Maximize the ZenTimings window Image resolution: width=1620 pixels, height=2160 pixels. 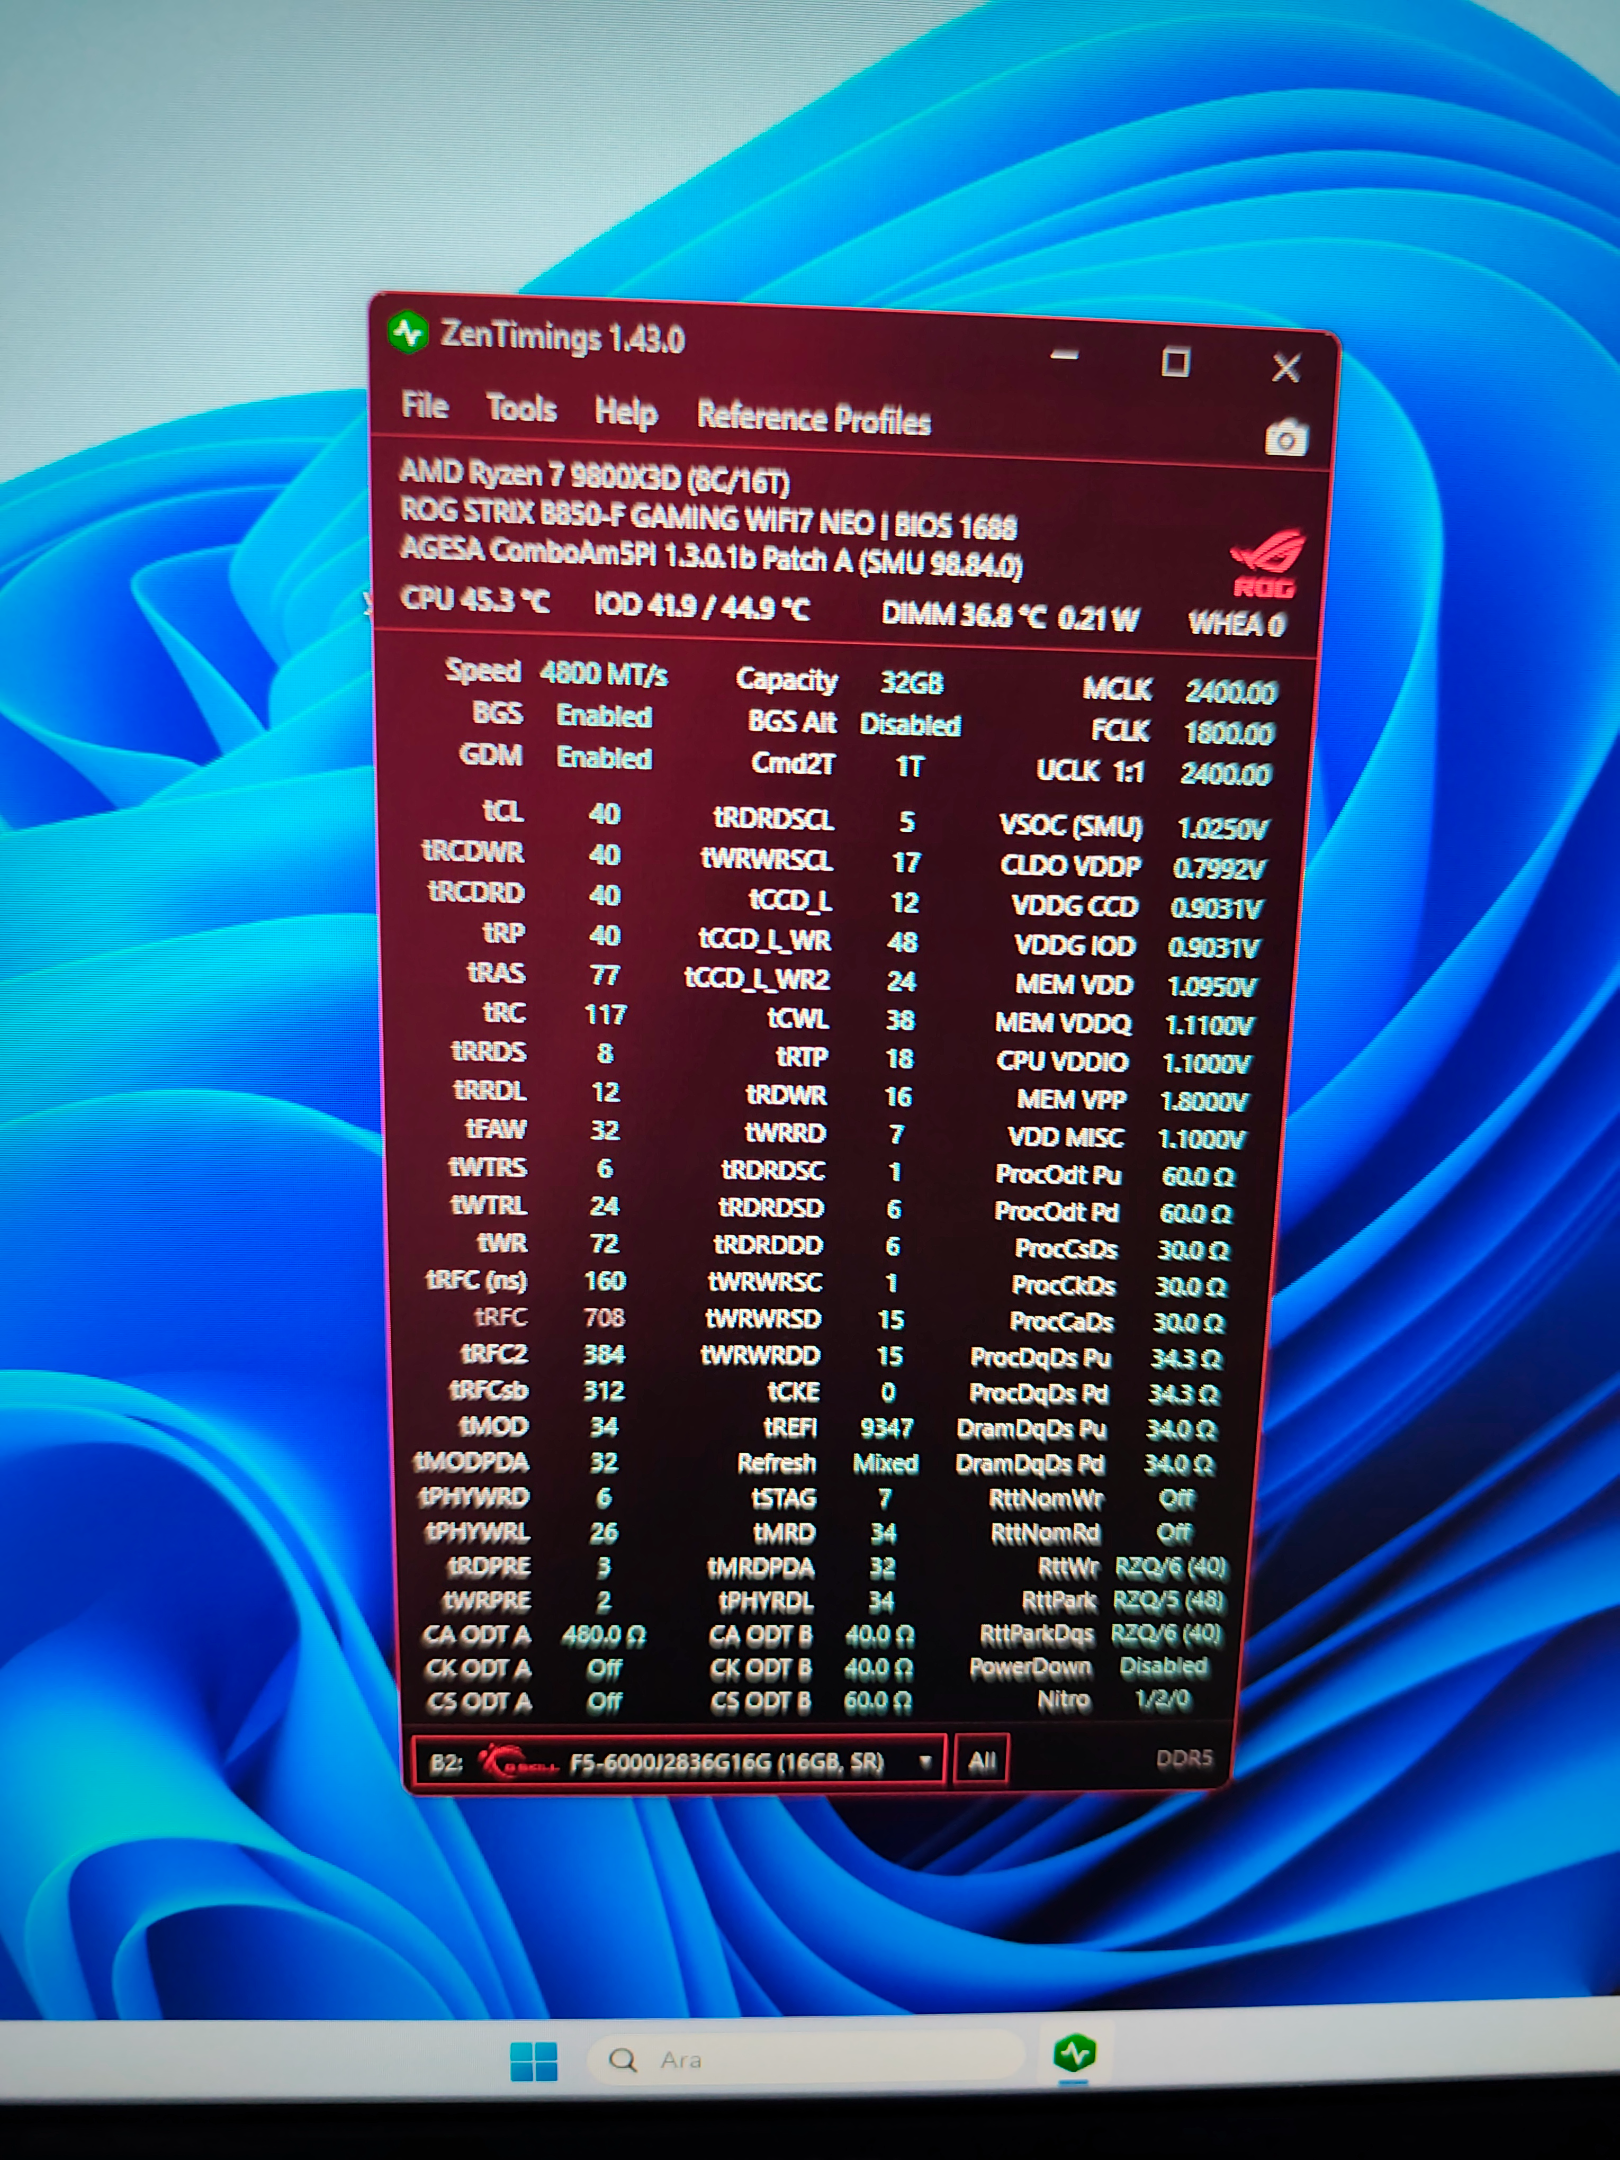tap(1175, 361)
